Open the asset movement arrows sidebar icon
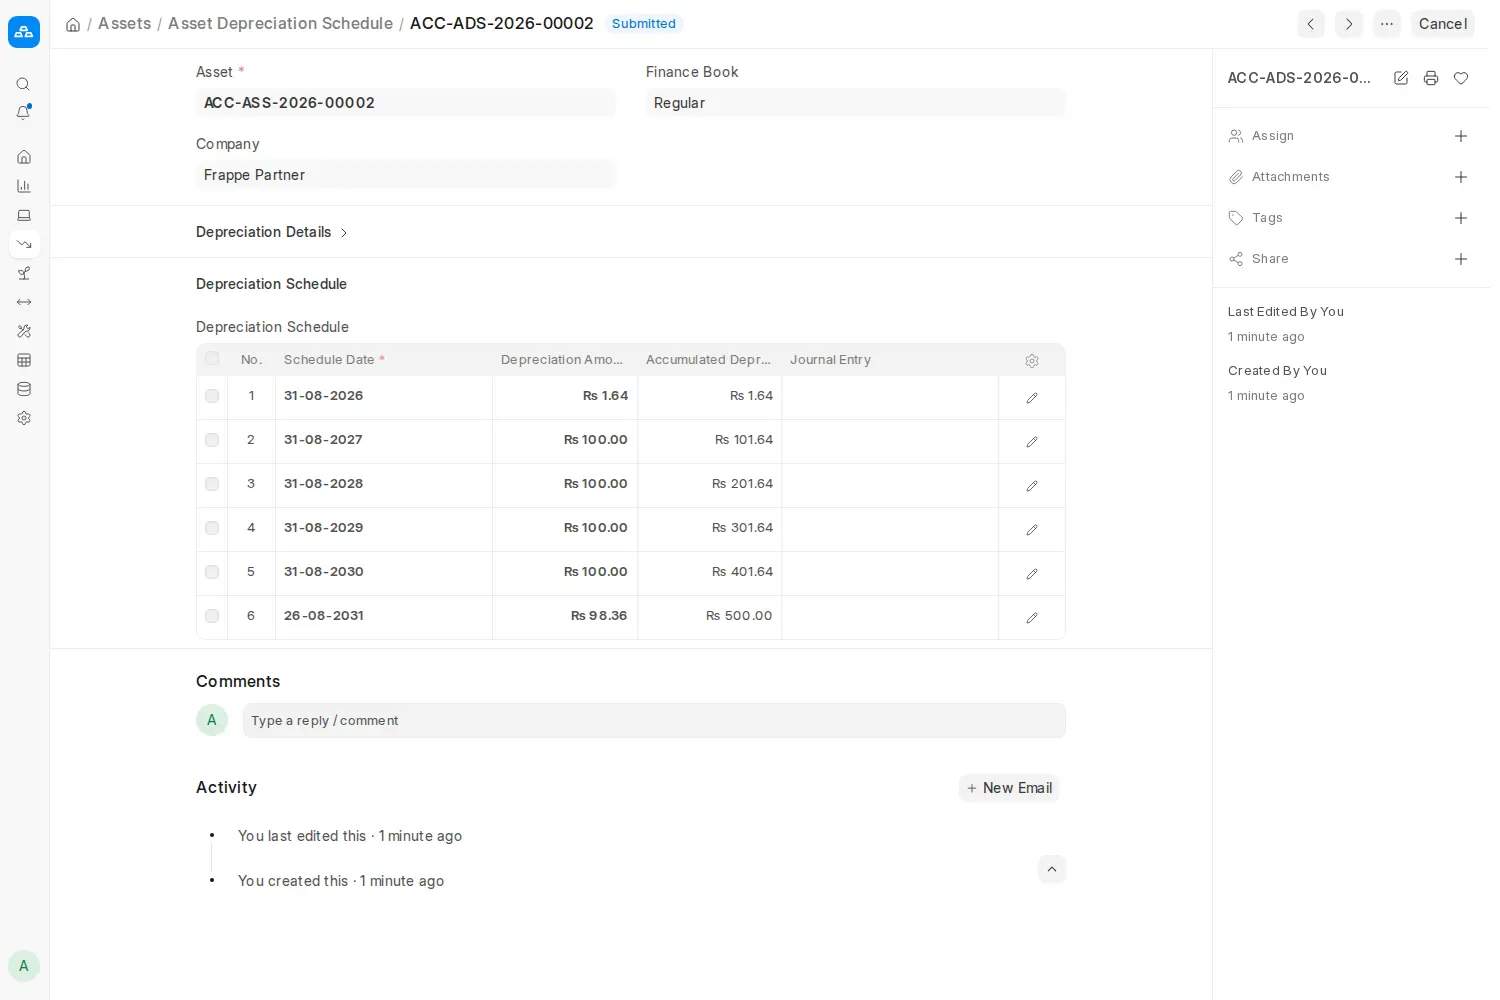1500x1000 pixels. coord(24,302)
